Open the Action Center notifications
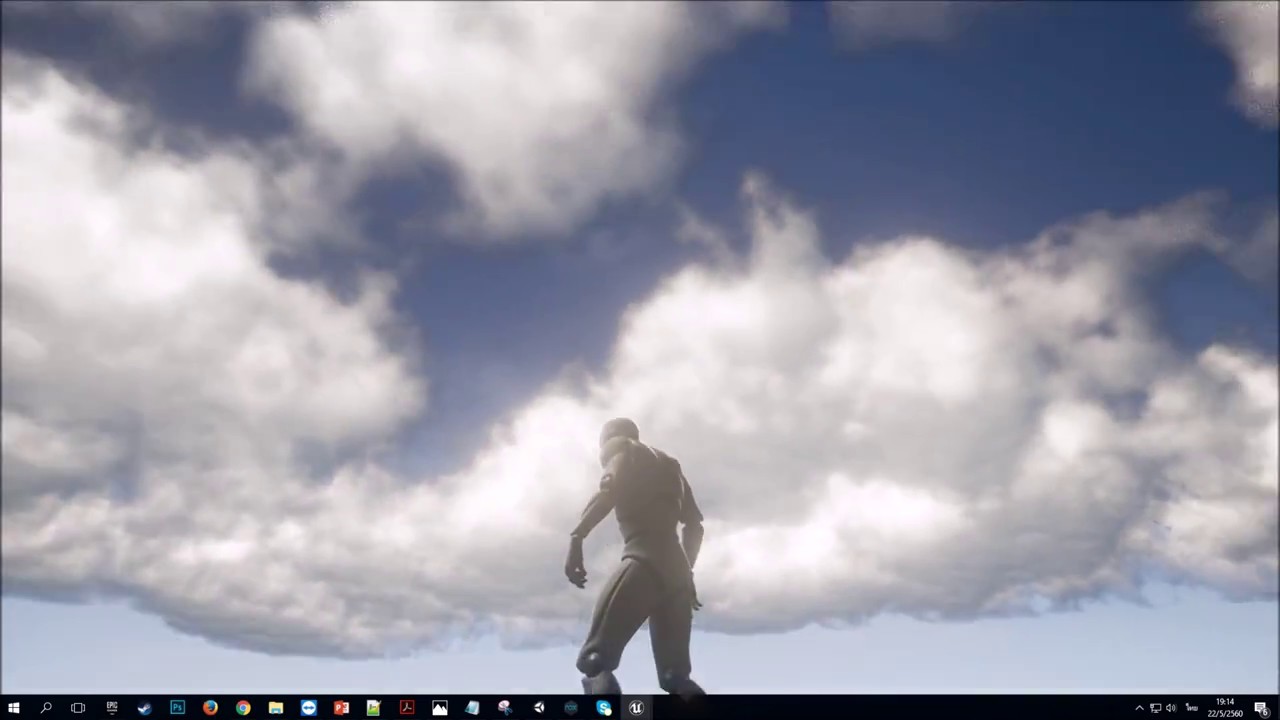 pos(1262,708)
